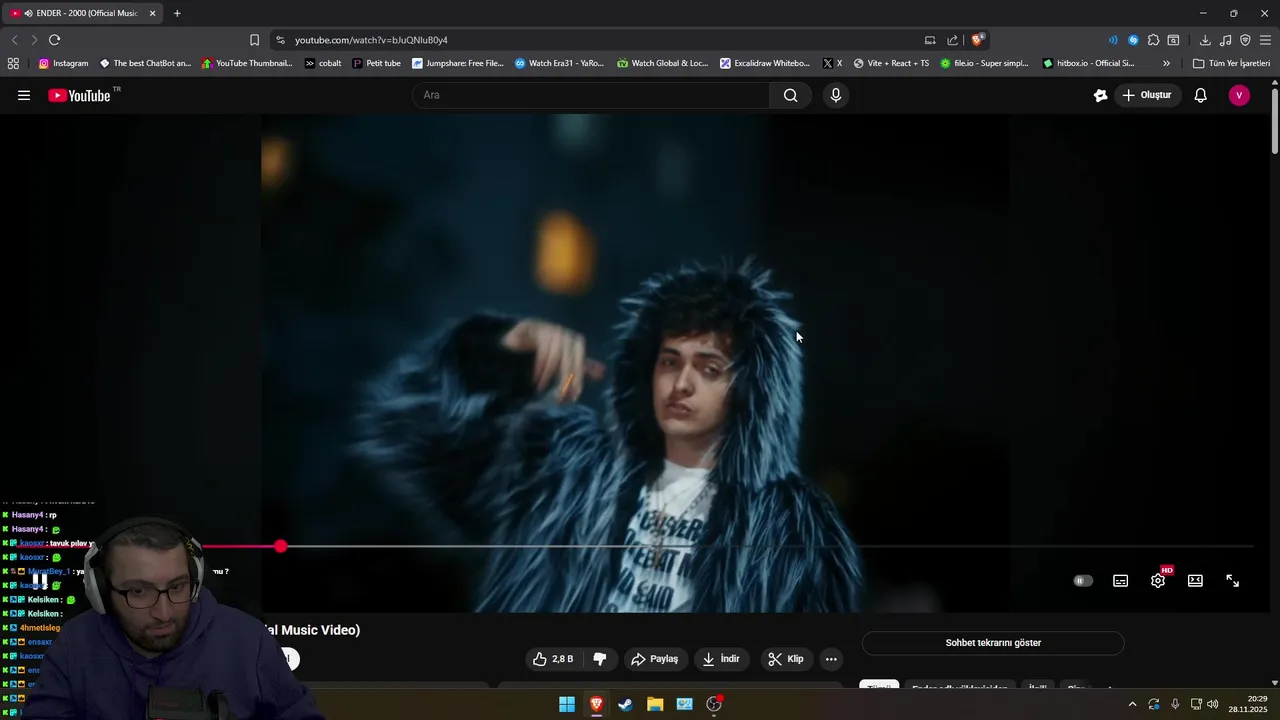Open a new browser tab with plus
Viewport: 1280px width, 720px height.
[x=177, y=13]
